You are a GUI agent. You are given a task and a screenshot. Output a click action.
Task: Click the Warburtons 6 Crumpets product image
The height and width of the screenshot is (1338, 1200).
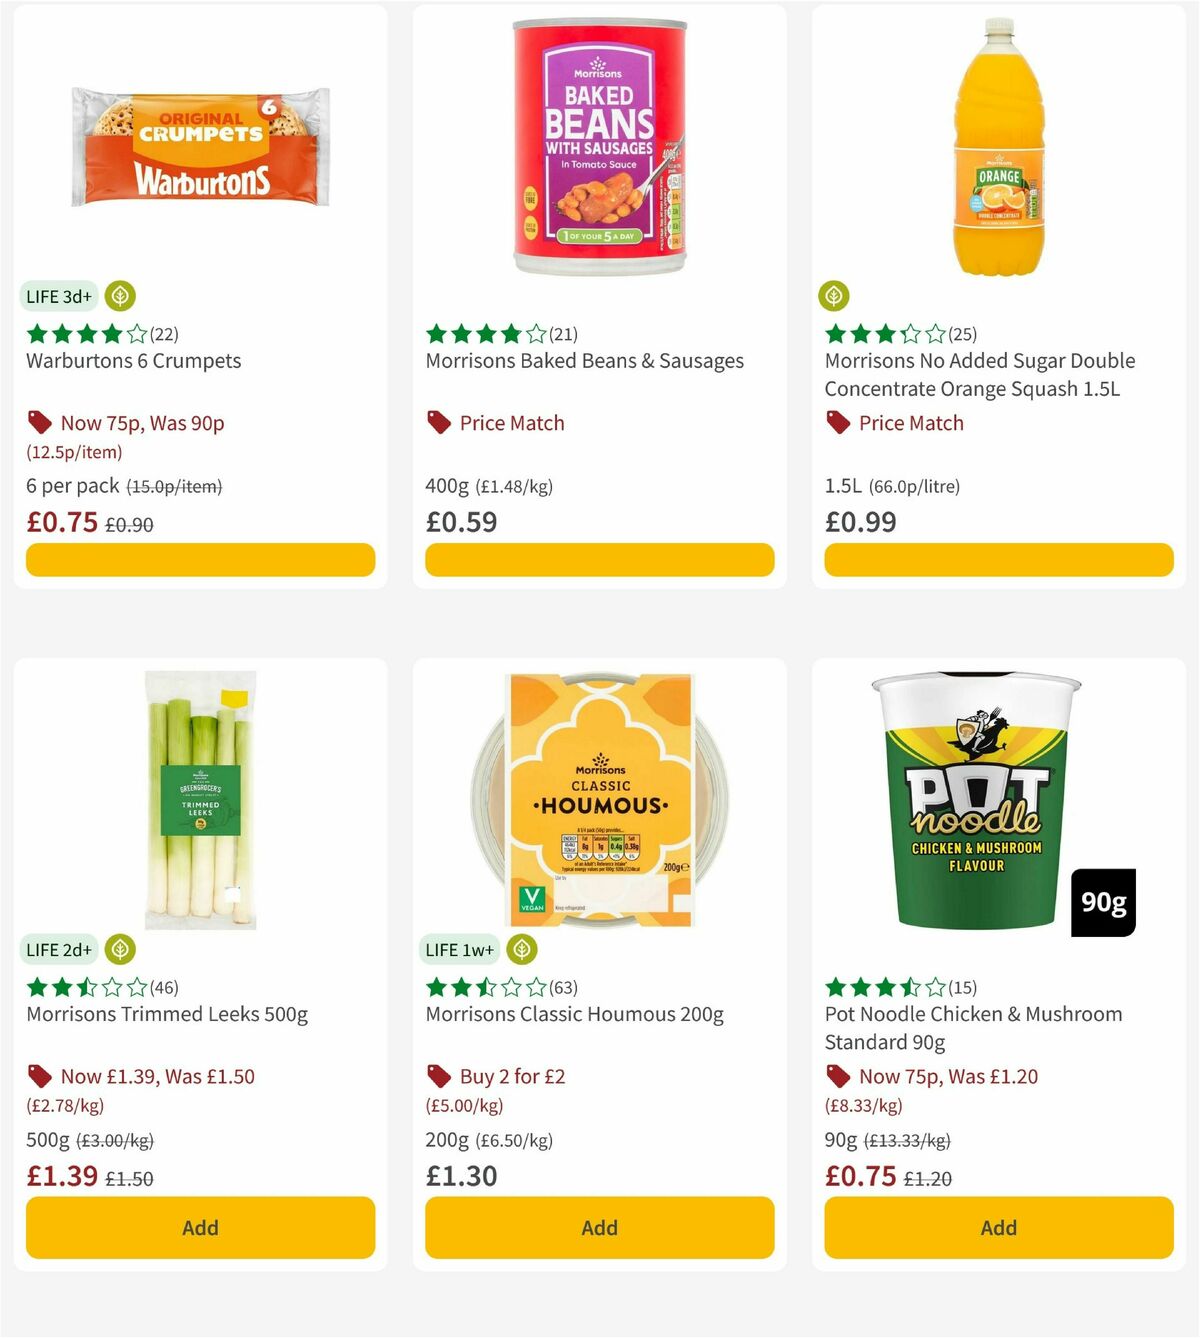[x=199, y=145]
